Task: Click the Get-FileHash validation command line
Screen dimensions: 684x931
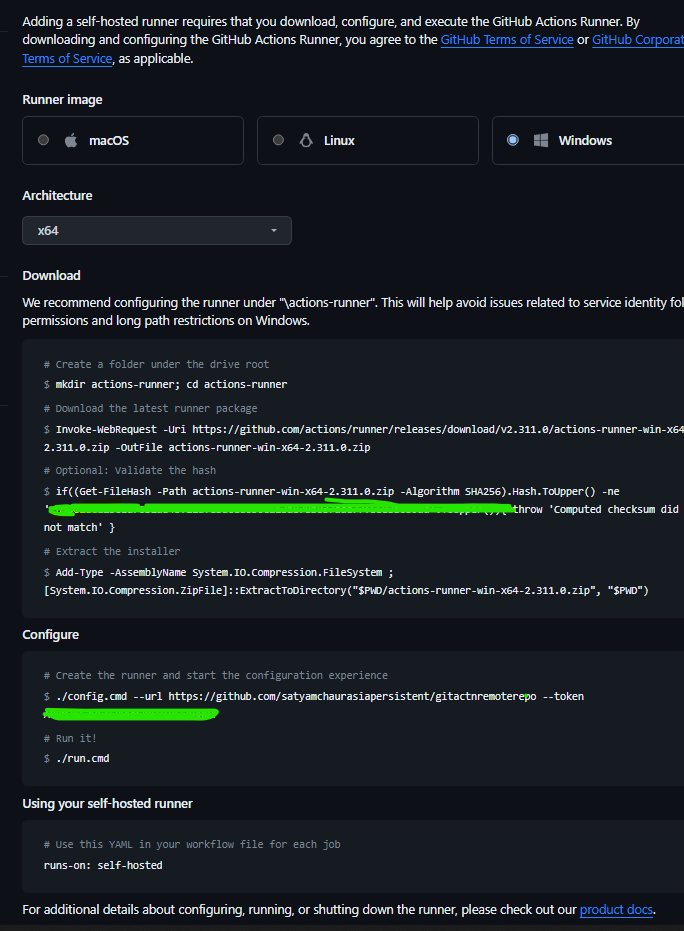Action: 337,492
